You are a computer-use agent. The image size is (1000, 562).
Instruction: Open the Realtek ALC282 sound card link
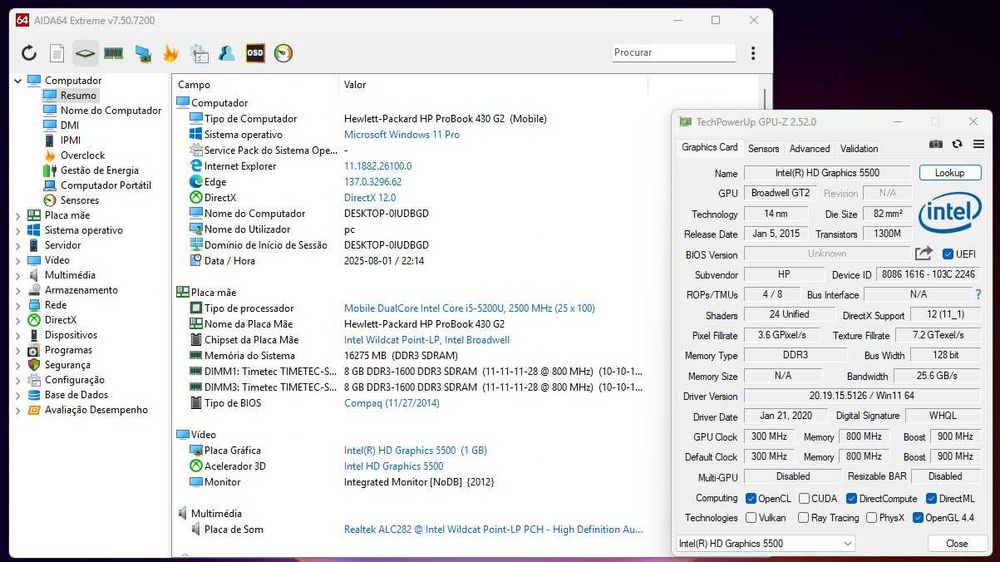[493, 529]
